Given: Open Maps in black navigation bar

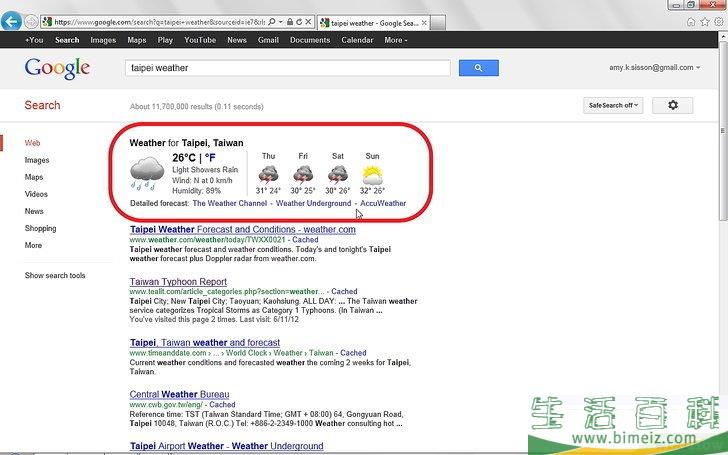Looking at the screenshot, I should [x=136, y=40].
